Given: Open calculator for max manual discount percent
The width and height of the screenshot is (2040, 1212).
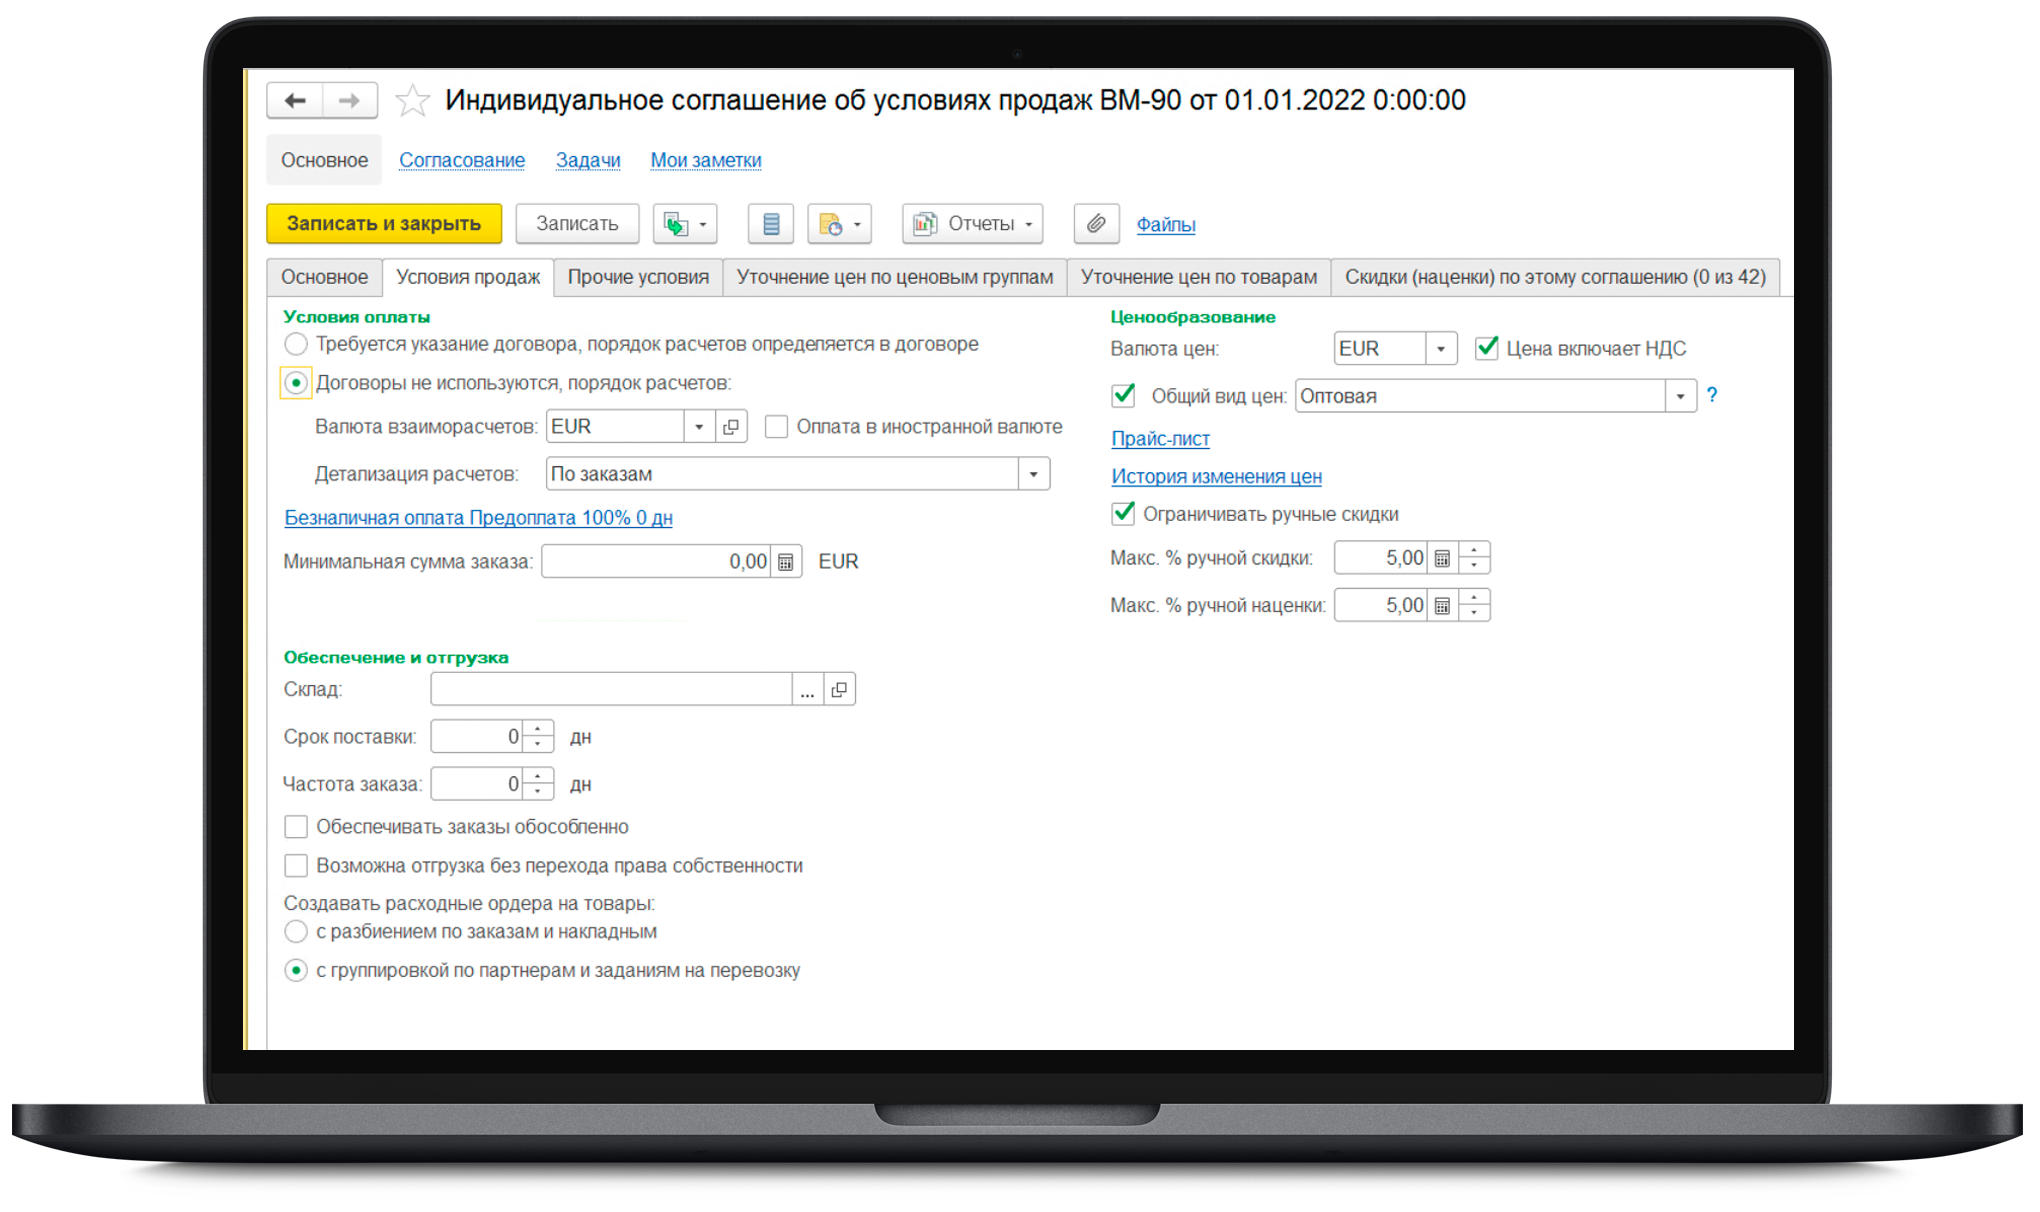Looking at the screenshot, I should coord(1442,558).
